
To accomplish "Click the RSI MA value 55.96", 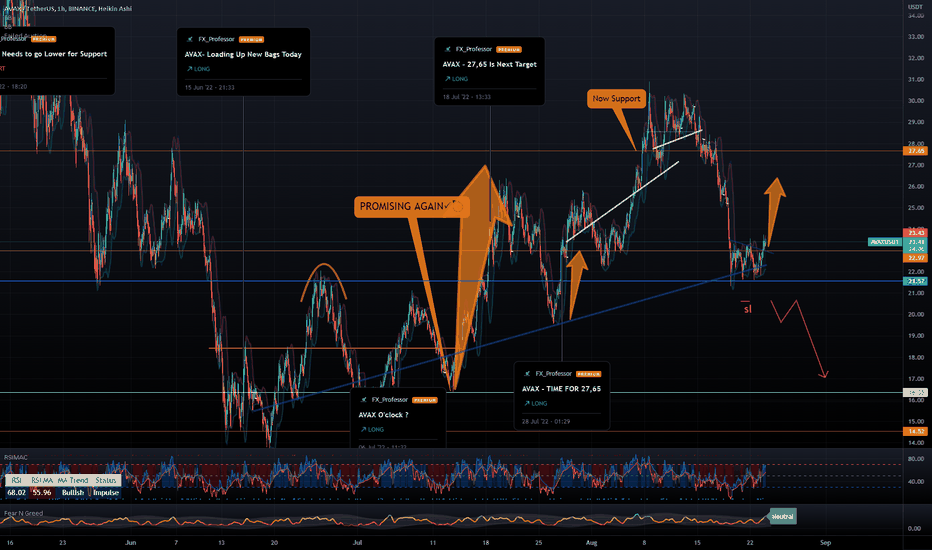I will [x=42, y=492].
